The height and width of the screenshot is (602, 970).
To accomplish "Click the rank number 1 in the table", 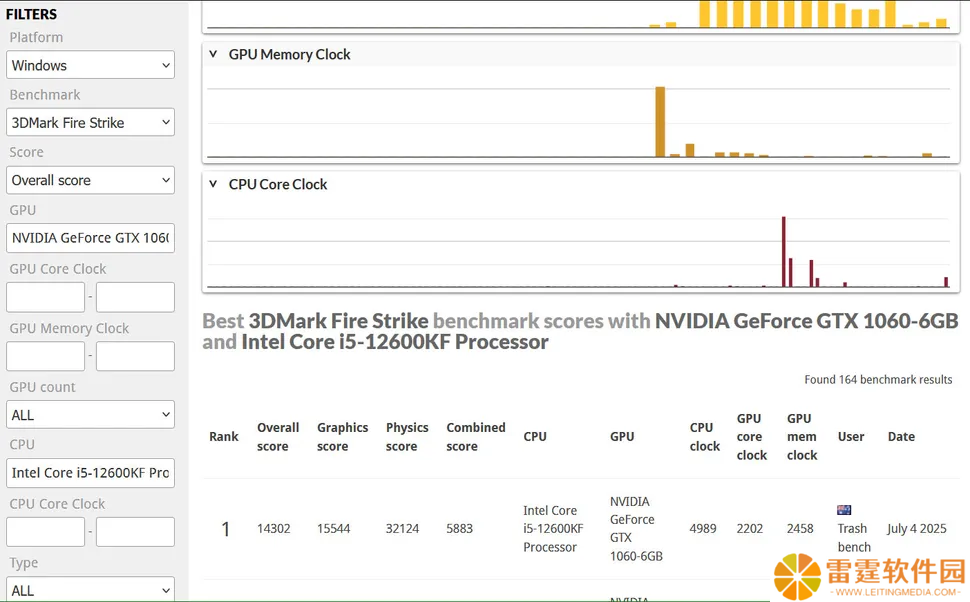I will point(225,529).
